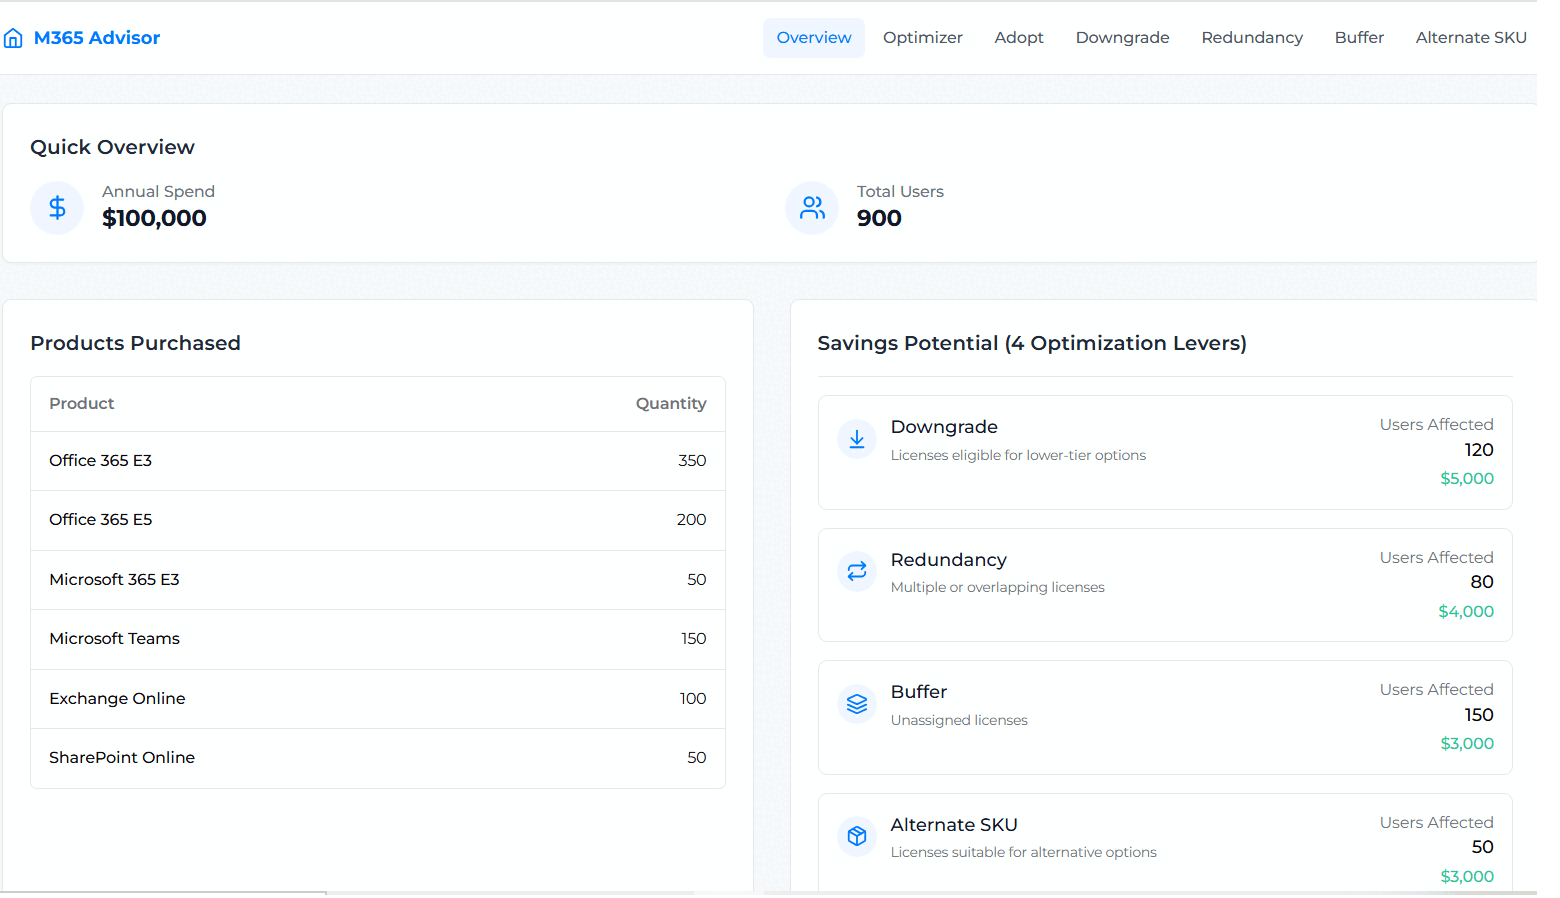Select the Office 365 E3 row
The width and height of the screenshot is (1560, 898).
click(378, 461)
